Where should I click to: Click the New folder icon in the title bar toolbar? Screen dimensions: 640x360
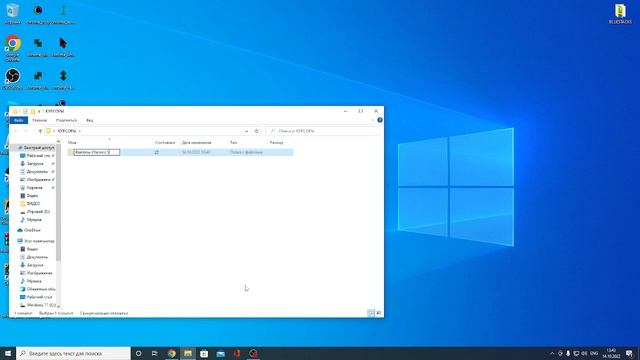click(x=33, y=111)
